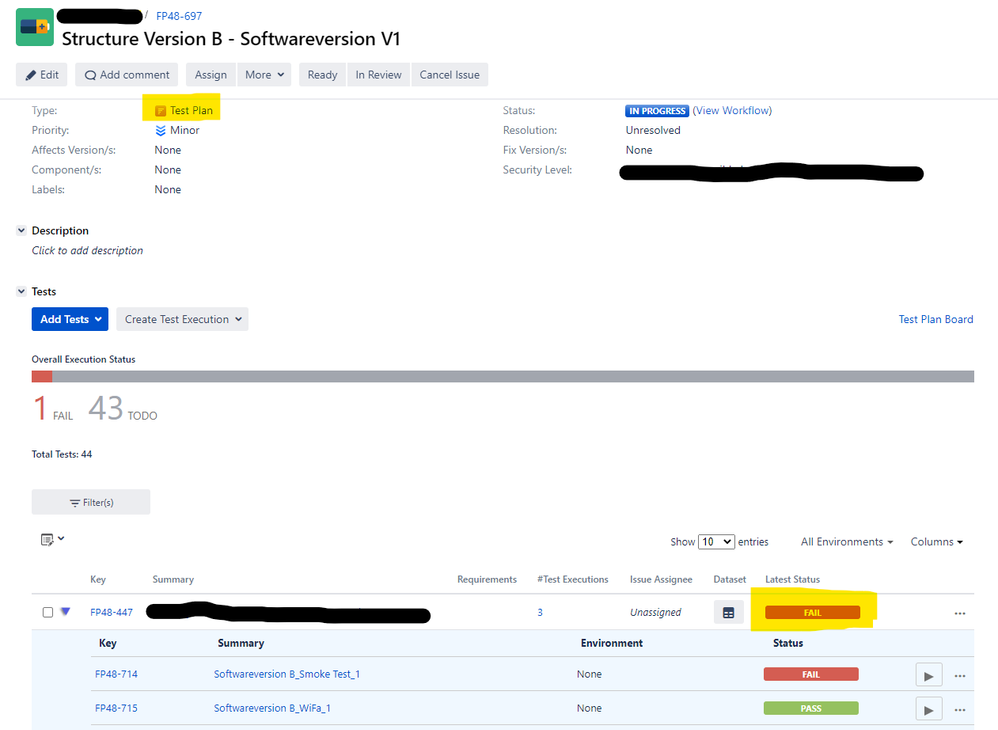Click the Overall Execution Status progress bar
The height and width of the screenshot is (730, 998).
(500, 376)
